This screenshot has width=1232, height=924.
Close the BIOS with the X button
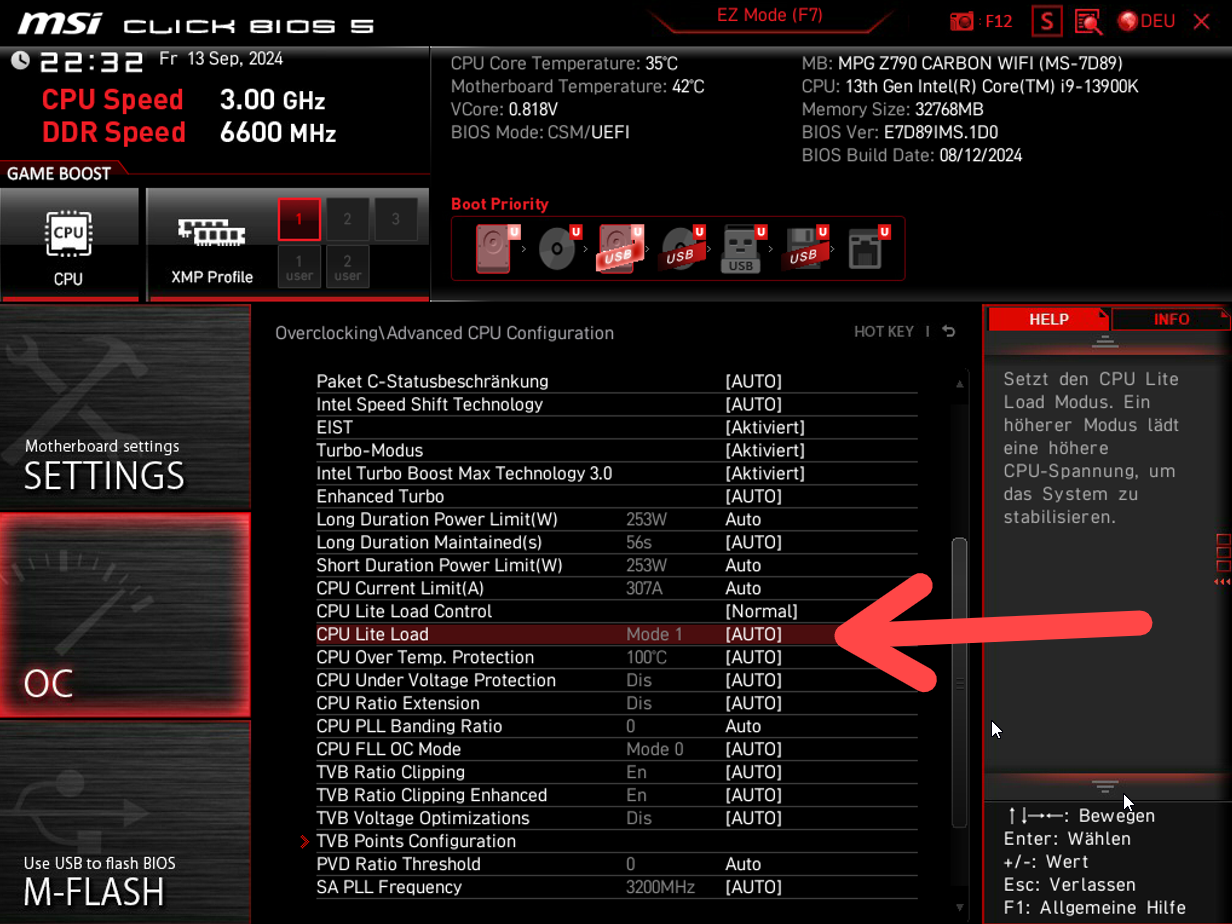tap(1201, 21)
